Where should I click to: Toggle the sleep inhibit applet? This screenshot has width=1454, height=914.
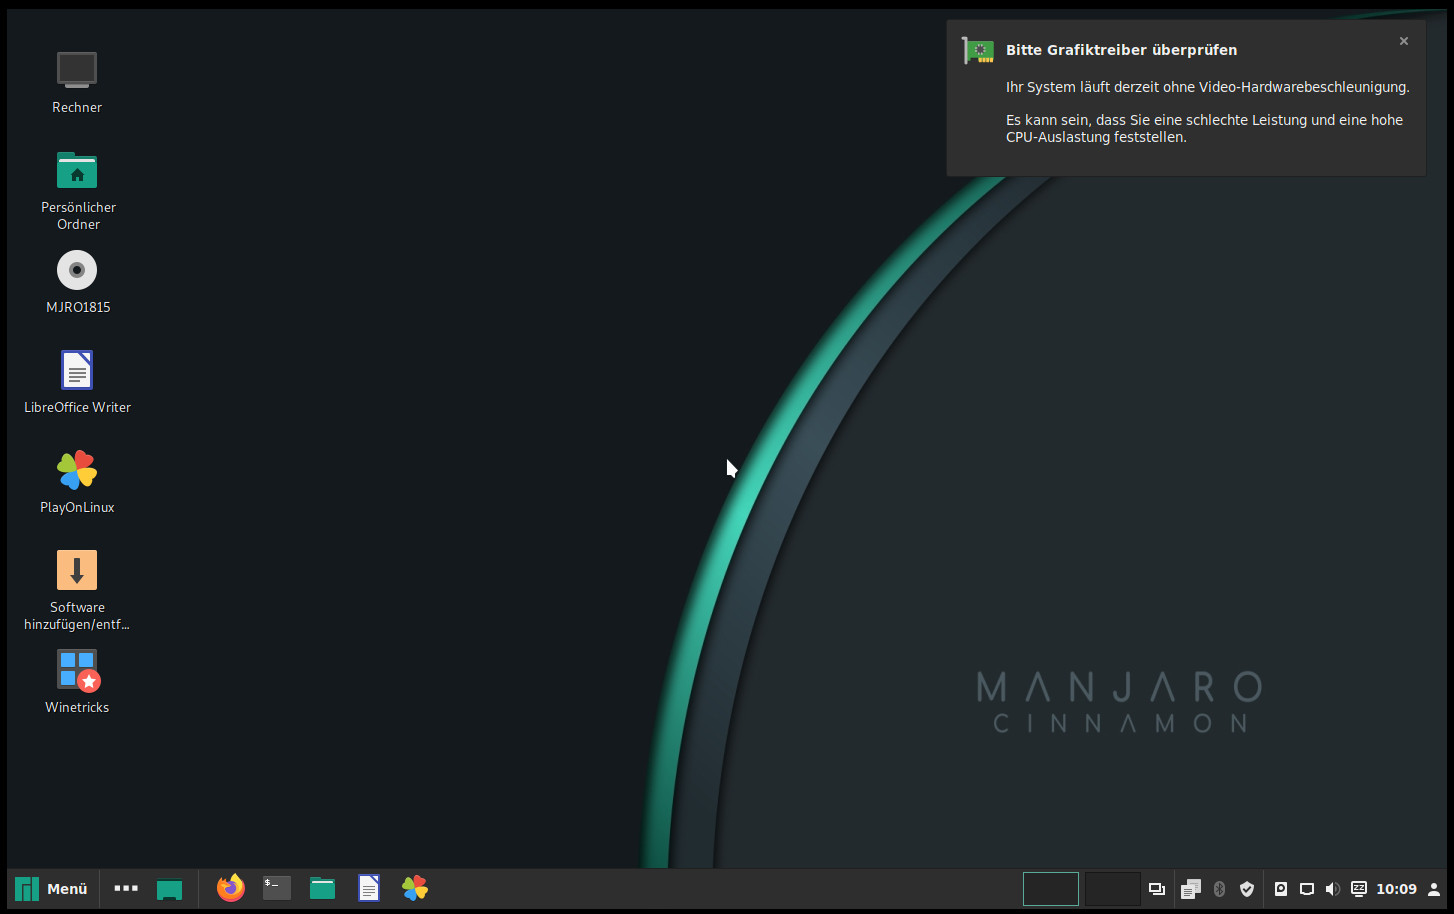tap(1359, 889)
